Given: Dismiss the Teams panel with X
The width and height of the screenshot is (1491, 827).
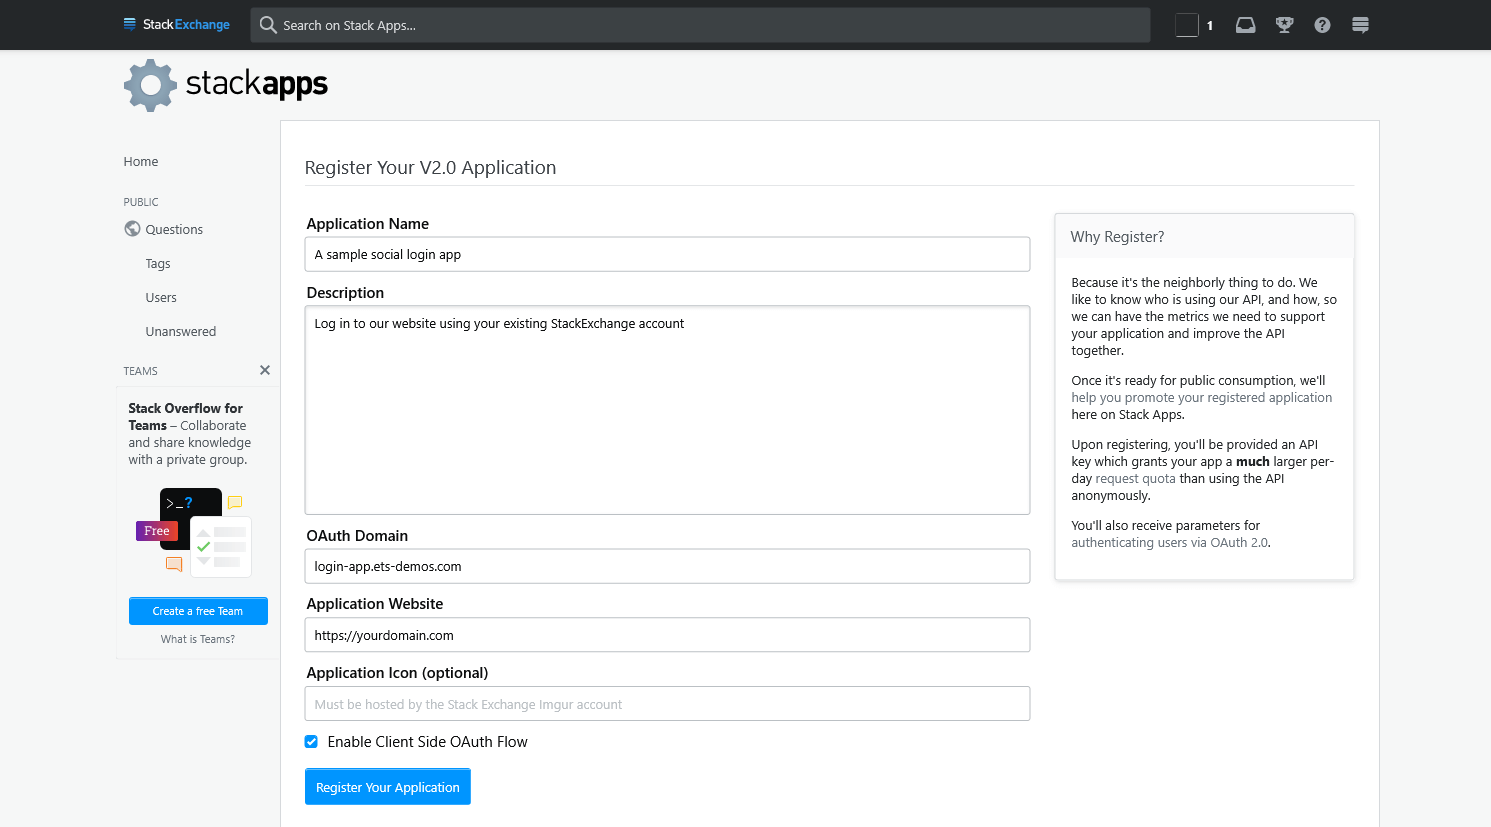Looking at the screenshot, I should [x=265, y=370].
